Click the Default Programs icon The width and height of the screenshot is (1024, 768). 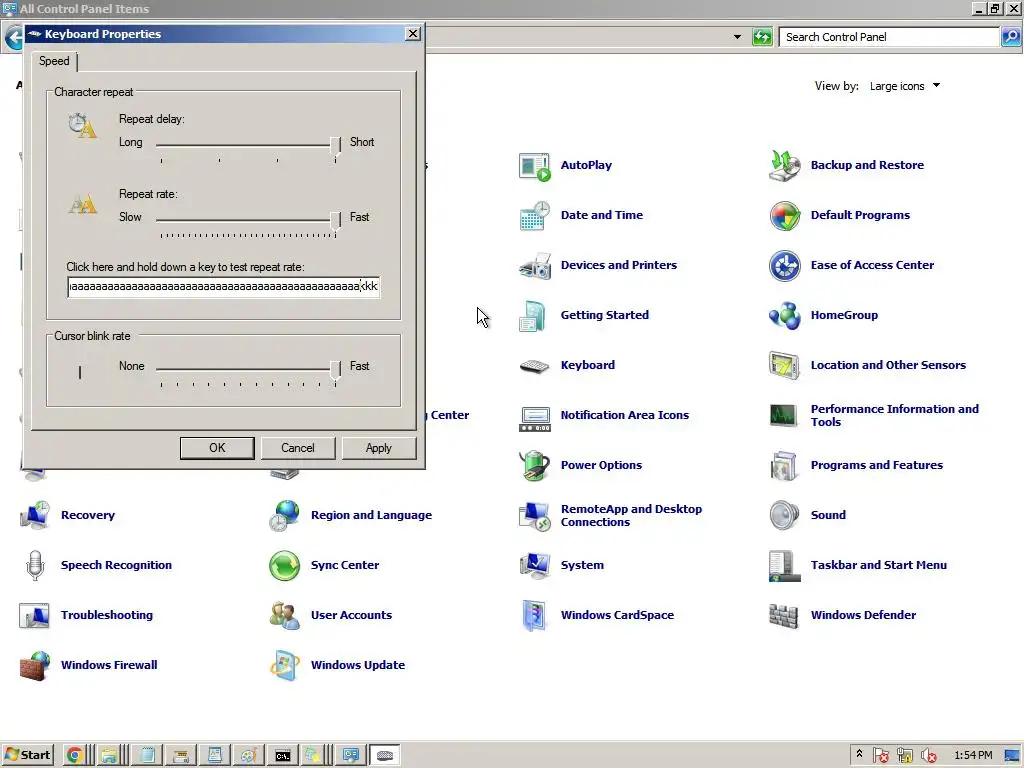click(x=784, y=216)
